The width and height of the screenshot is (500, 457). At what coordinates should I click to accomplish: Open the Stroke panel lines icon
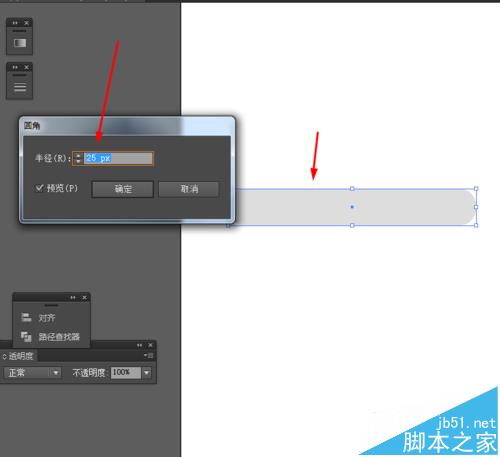[20, 87]
